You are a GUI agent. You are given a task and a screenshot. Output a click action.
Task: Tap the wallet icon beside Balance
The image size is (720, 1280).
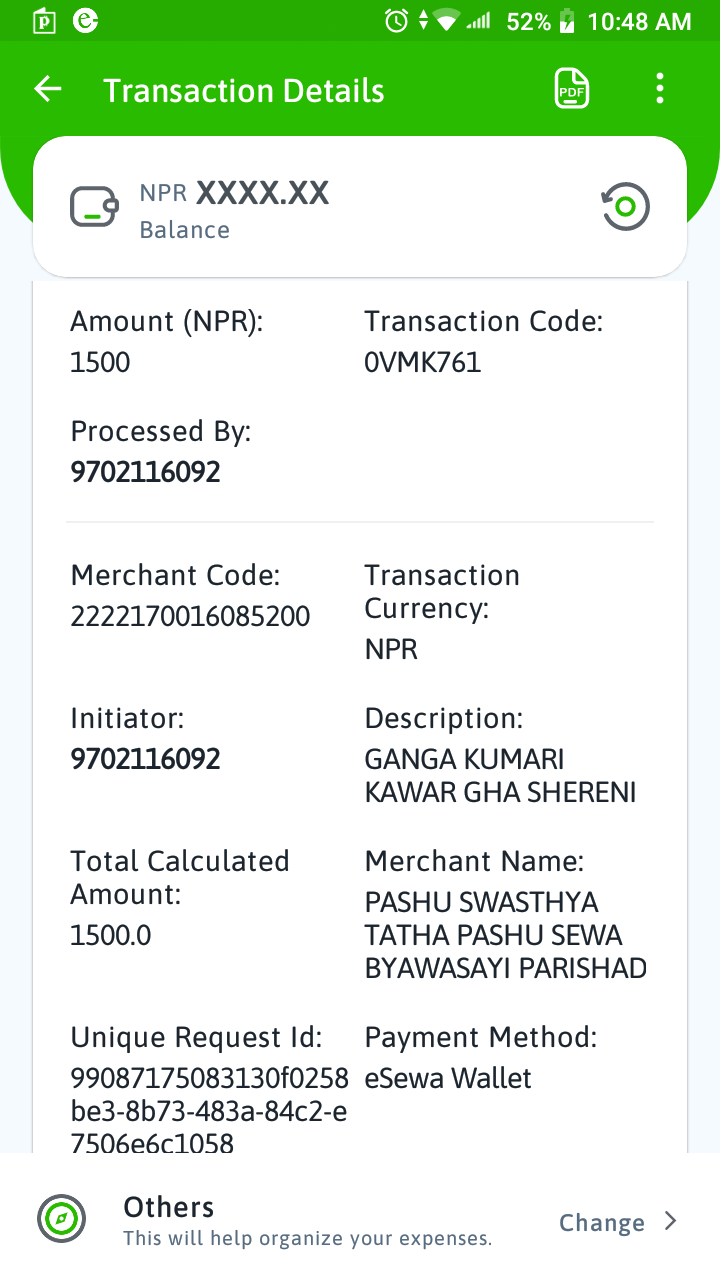[94, 207]
